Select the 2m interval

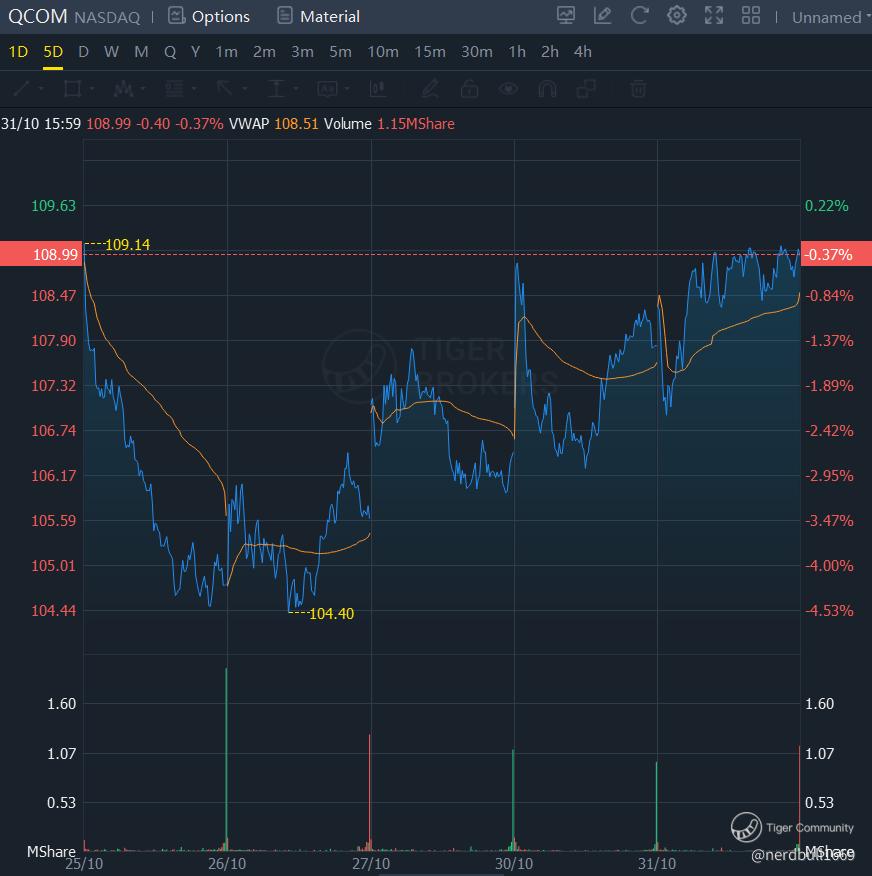(x=264, y=52)
